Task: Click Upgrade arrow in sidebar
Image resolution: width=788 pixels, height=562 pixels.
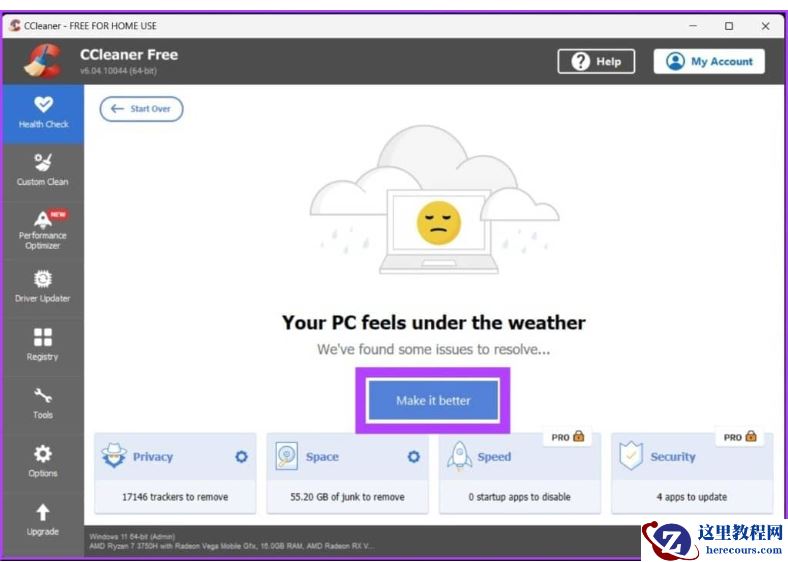Action: point(43,512)
